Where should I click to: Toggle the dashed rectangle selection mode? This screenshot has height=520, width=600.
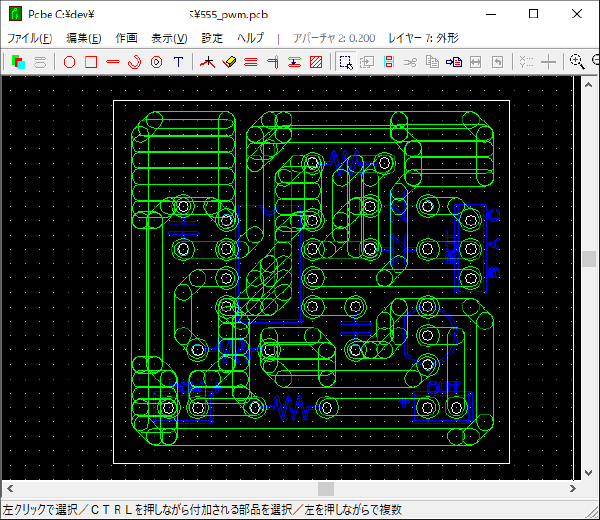pos(345,62)
